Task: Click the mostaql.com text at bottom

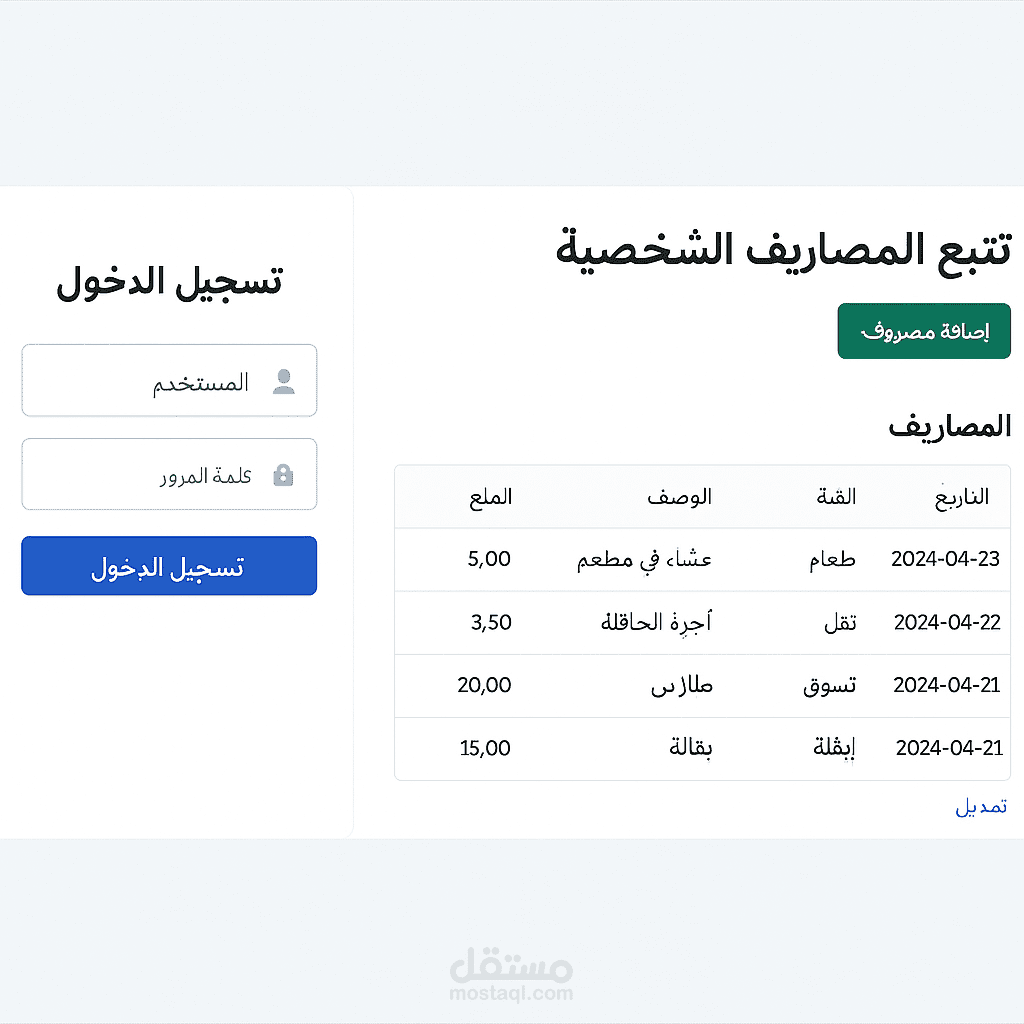Action: [x=511, y=994]
